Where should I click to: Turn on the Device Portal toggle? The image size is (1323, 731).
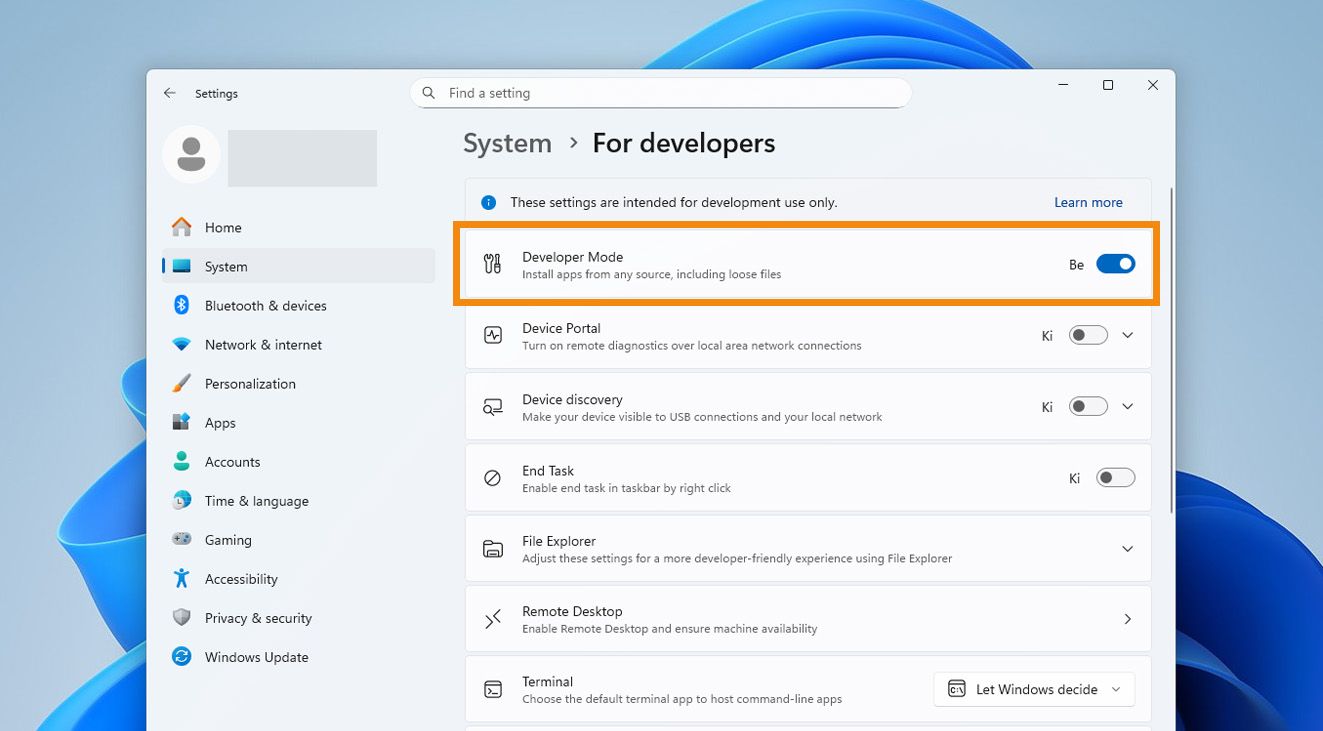[1088, 336]
